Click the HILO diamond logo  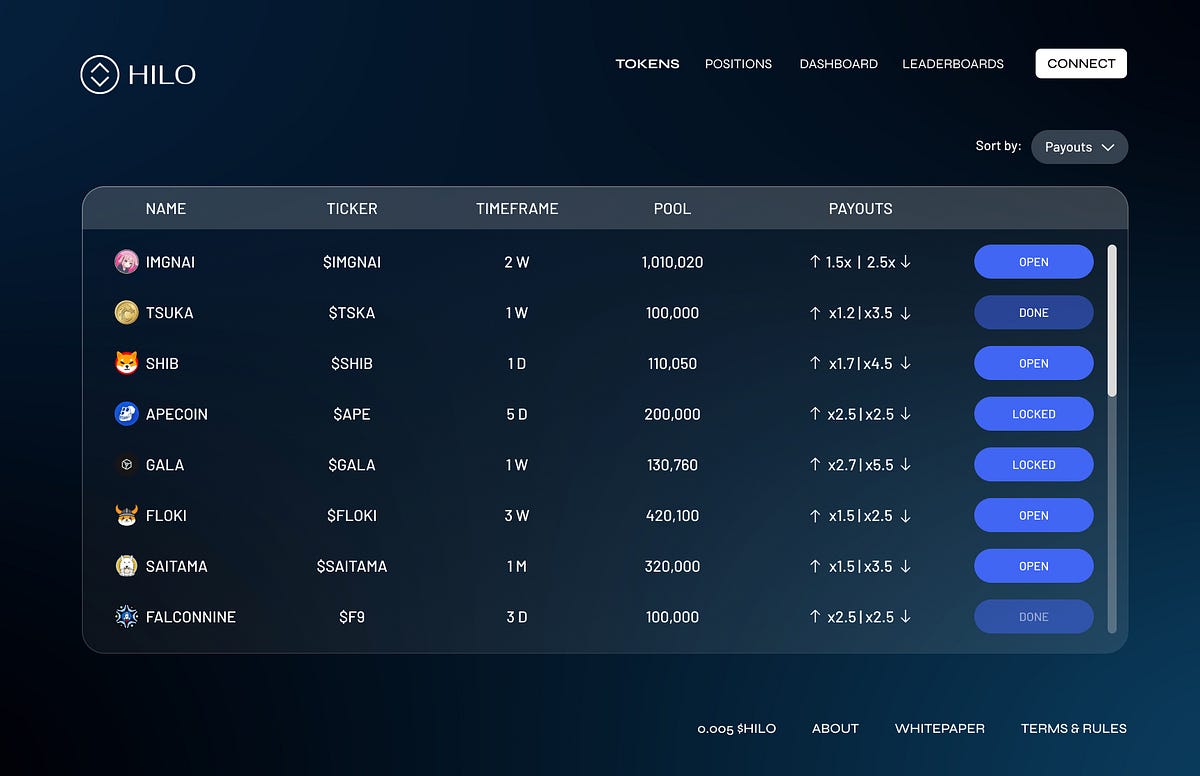tap(98, 74)
